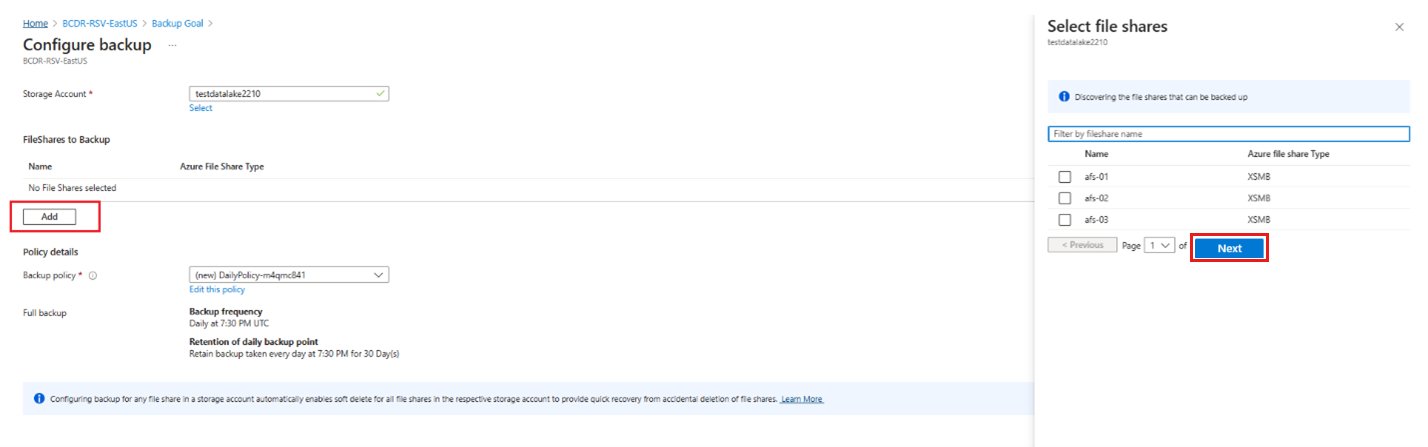The width and height of the screenshot is (1428, 447).
Task: Select the afs-02 file share checkbox
Action: [x=1065, y=198]
